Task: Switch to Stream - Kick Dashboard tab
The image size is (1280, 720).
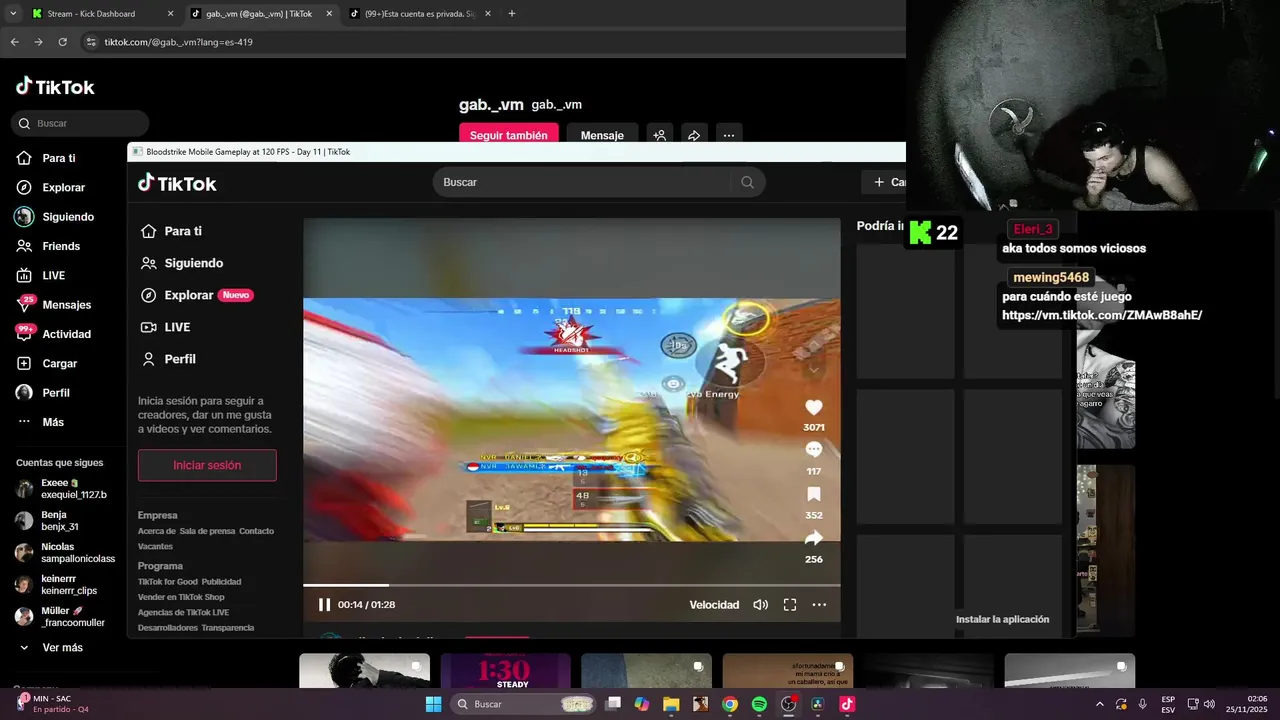Action: point(102,14)
